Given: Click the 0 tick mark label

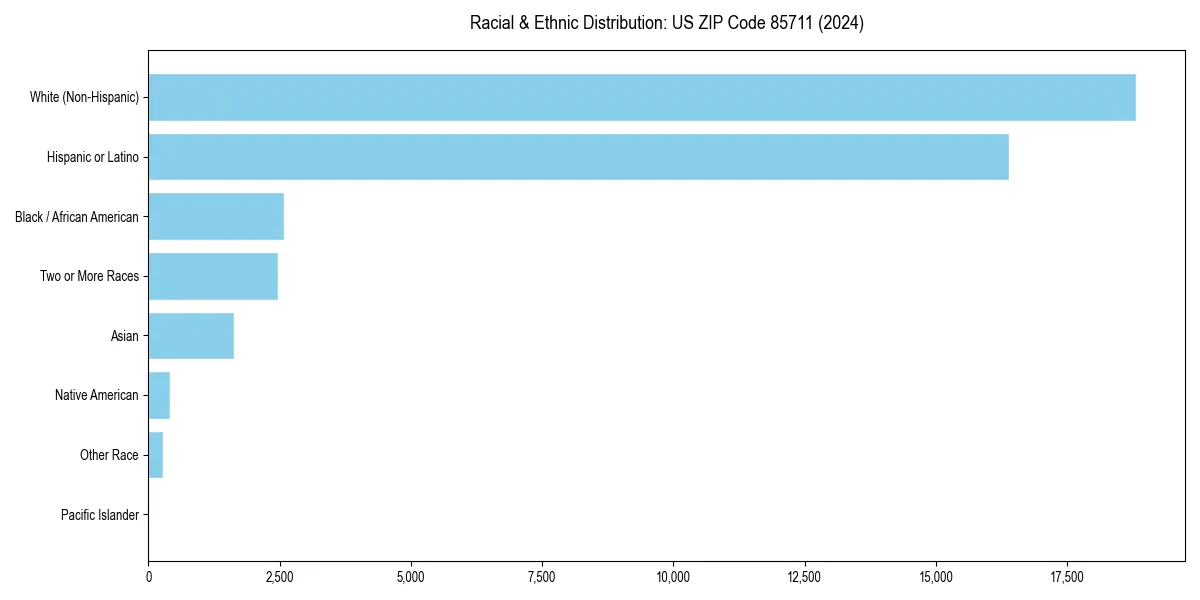Looking at the screenshot, I should coord(148,576).
